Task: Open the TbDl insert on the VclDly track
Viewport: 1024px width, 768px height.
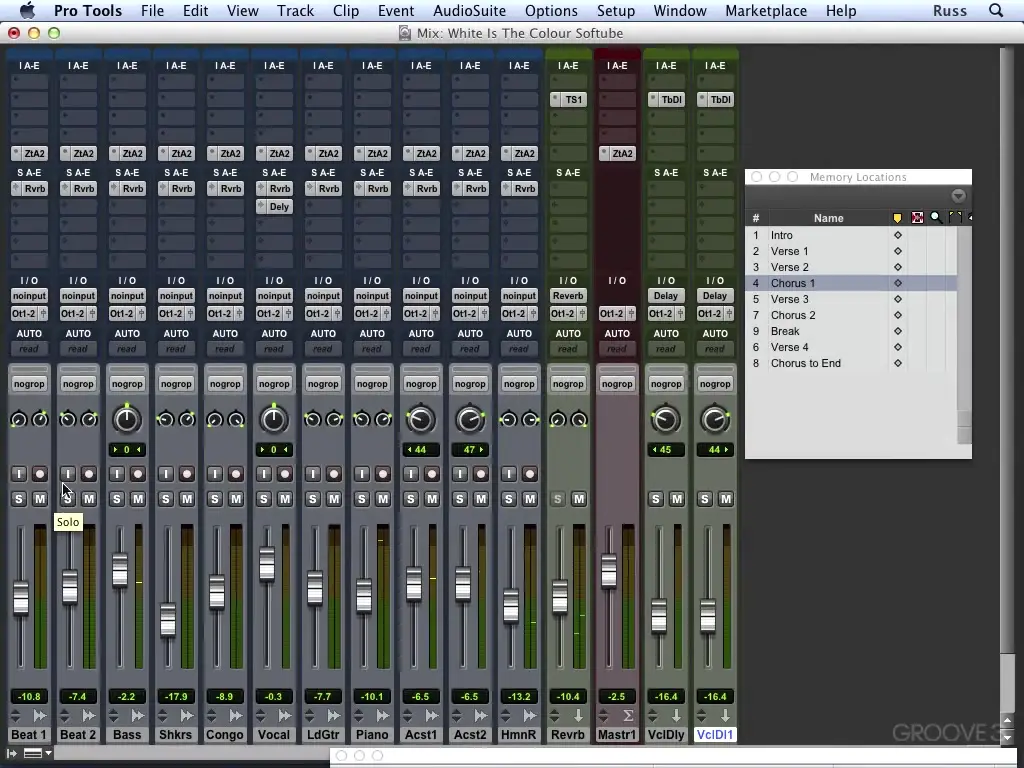Action: point(666,99)
